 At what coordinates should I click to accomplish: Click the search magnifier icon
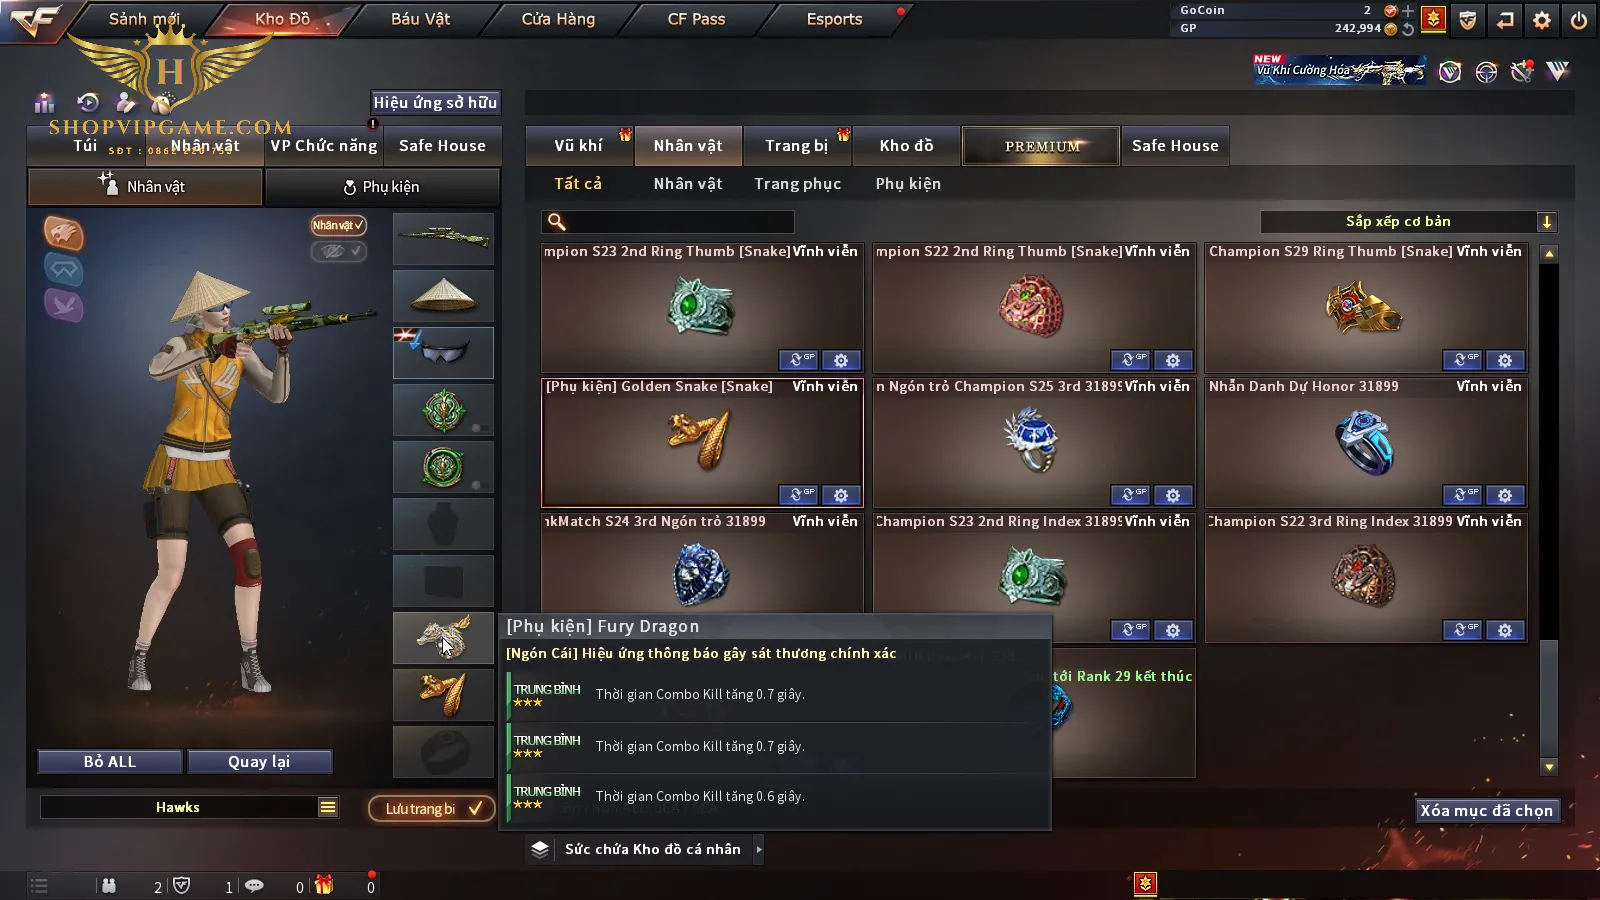[x=557, y=222]
